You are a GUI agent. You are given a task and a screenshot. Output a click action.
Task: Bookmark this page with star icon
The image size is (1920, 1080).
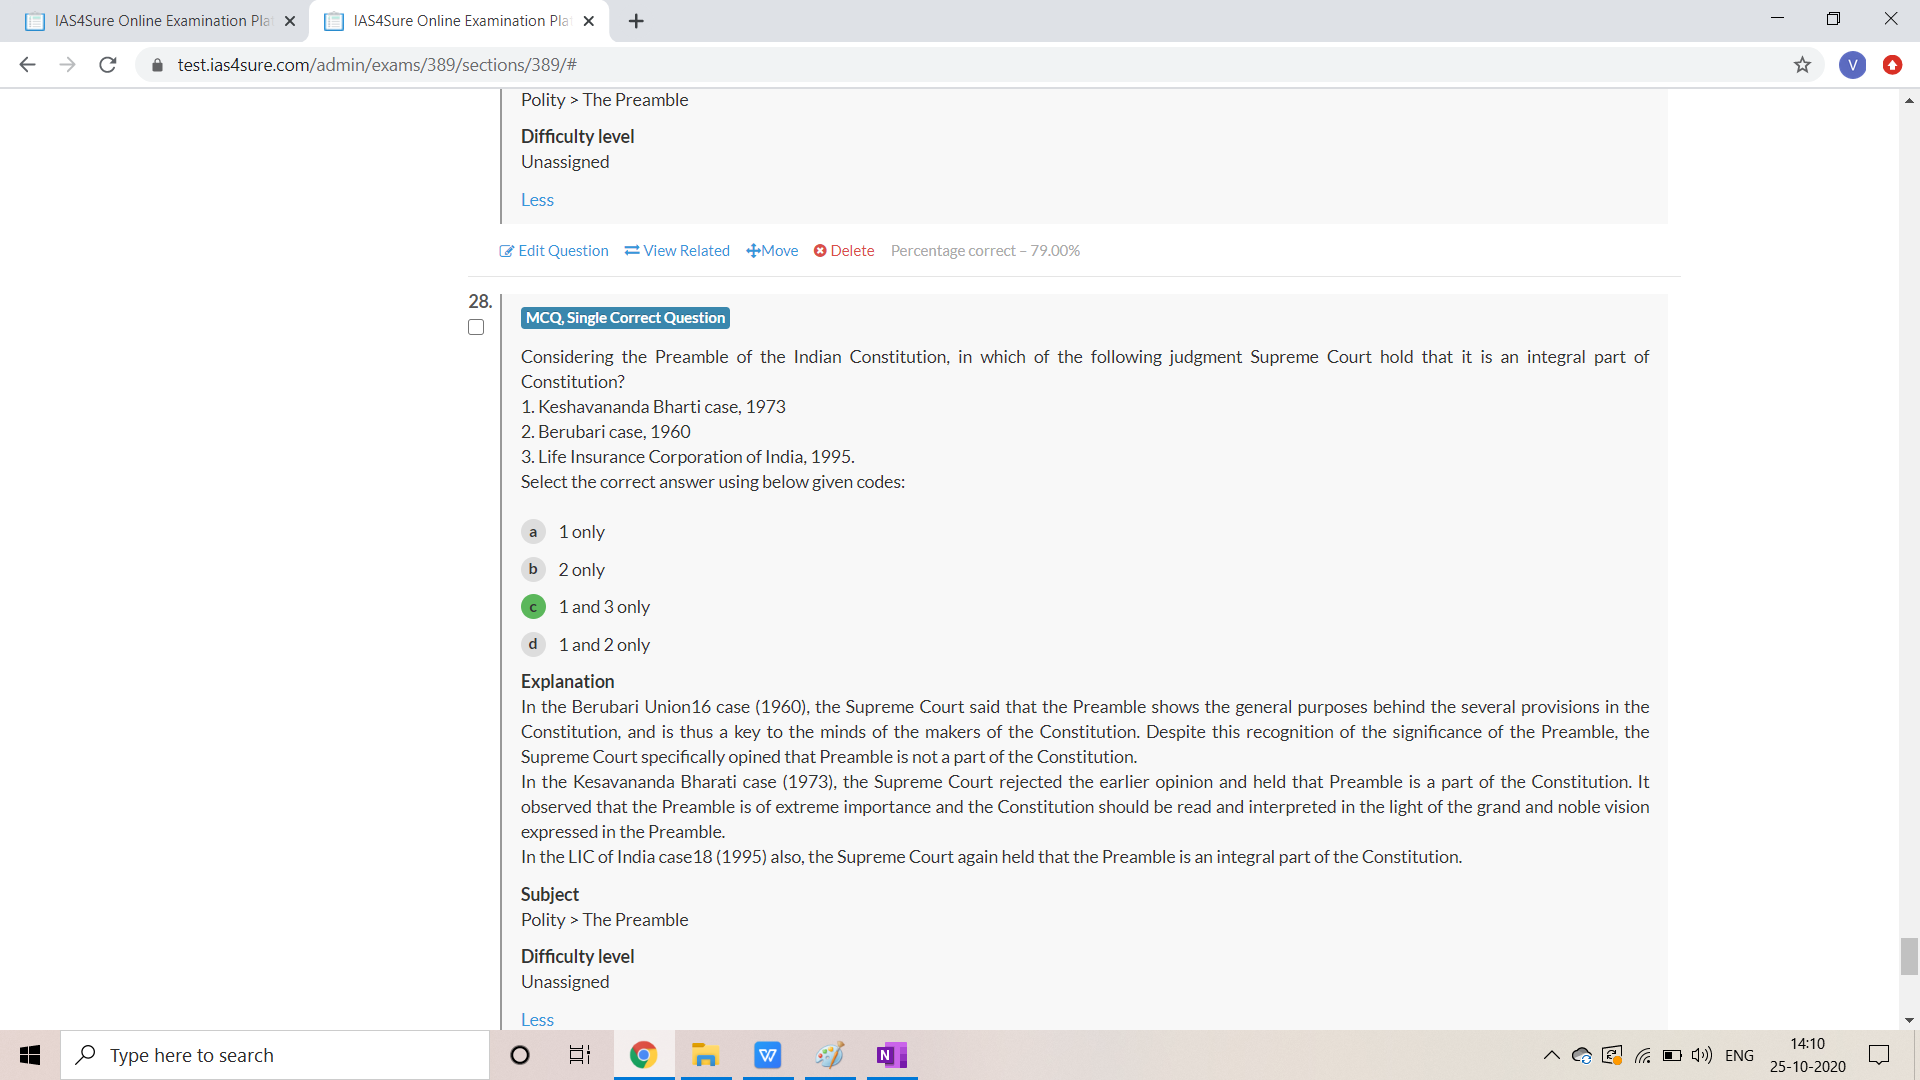(1802, 65)
